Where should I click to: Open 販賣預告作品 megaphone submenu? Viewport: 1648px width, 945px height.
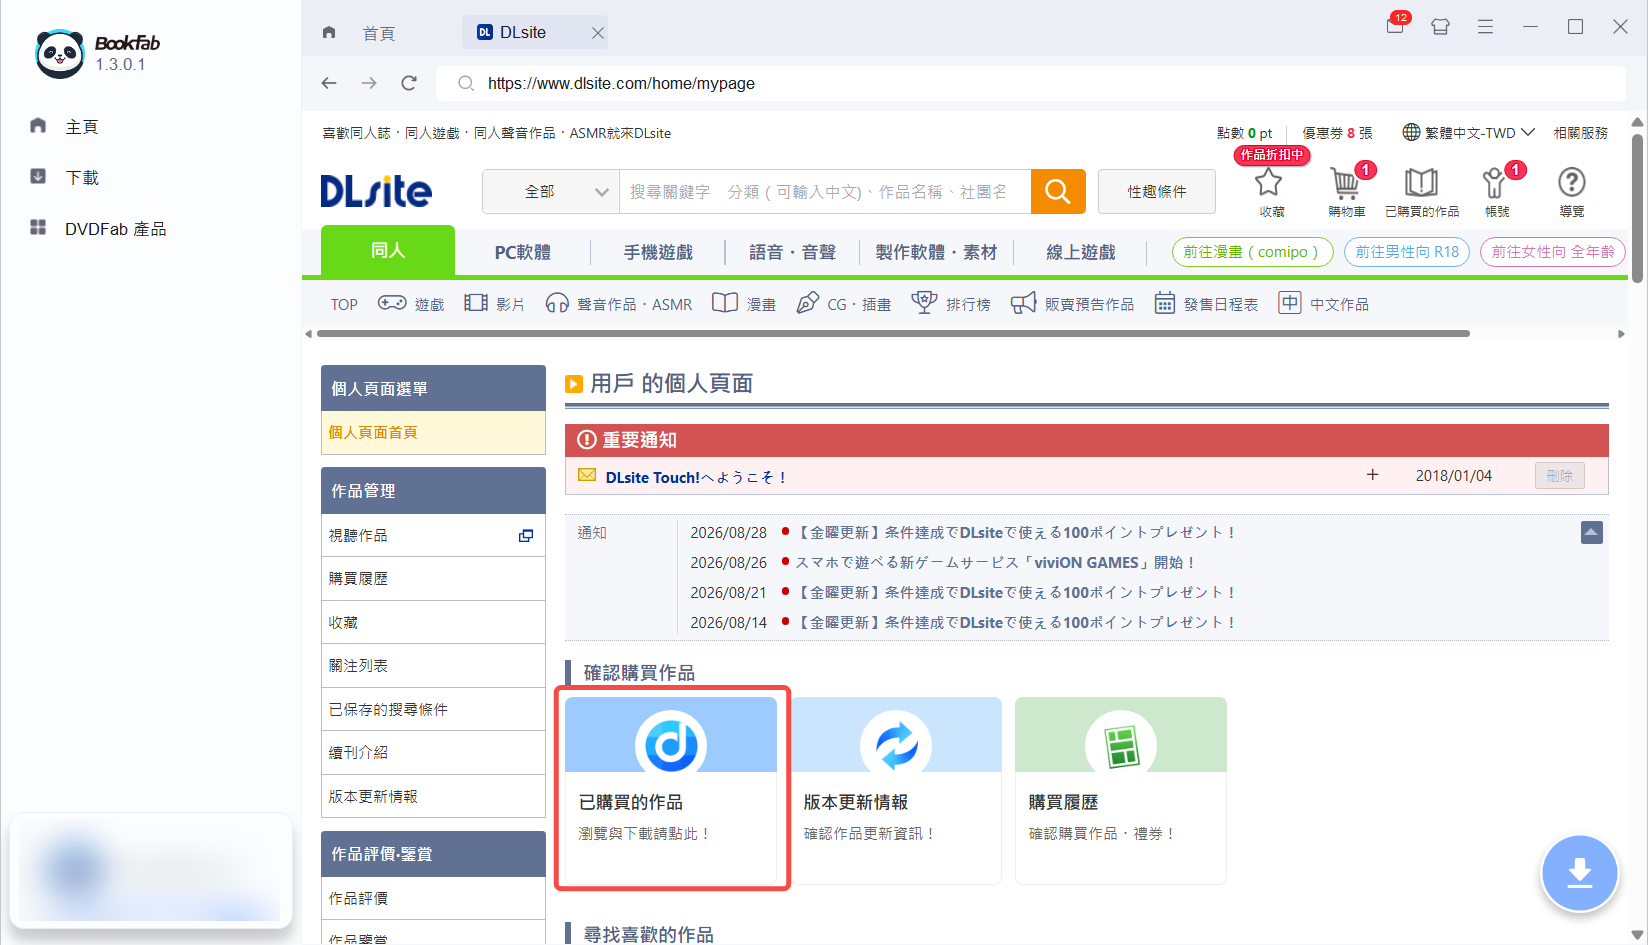1072,304
